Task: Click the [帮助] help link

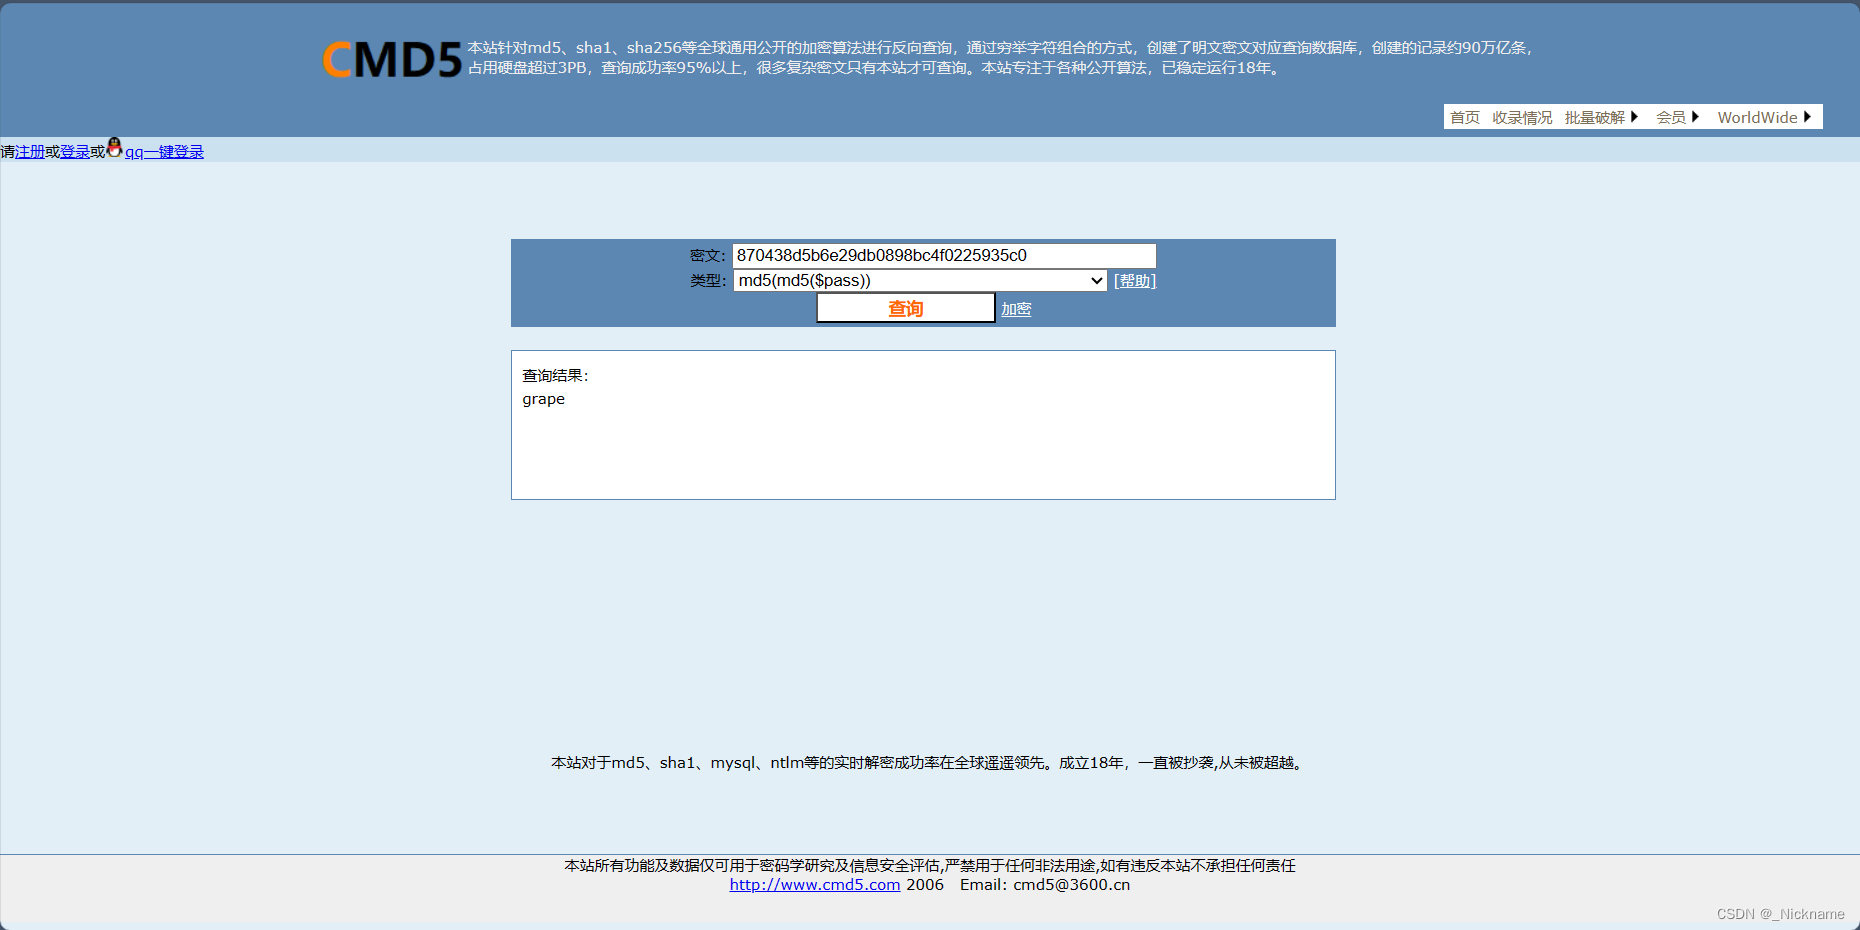Action: (1135, 281)
